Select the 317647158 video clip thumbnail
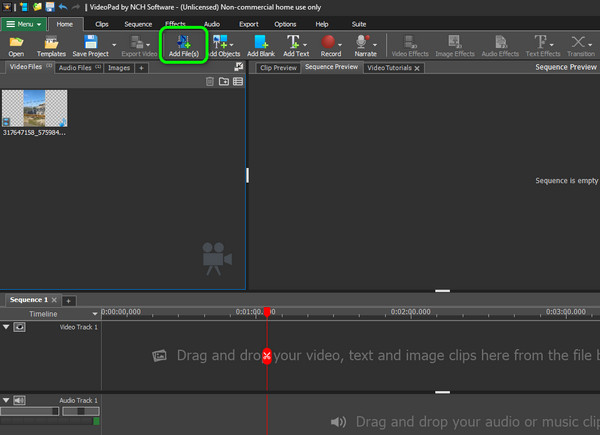600x435 pixels. 34,108
